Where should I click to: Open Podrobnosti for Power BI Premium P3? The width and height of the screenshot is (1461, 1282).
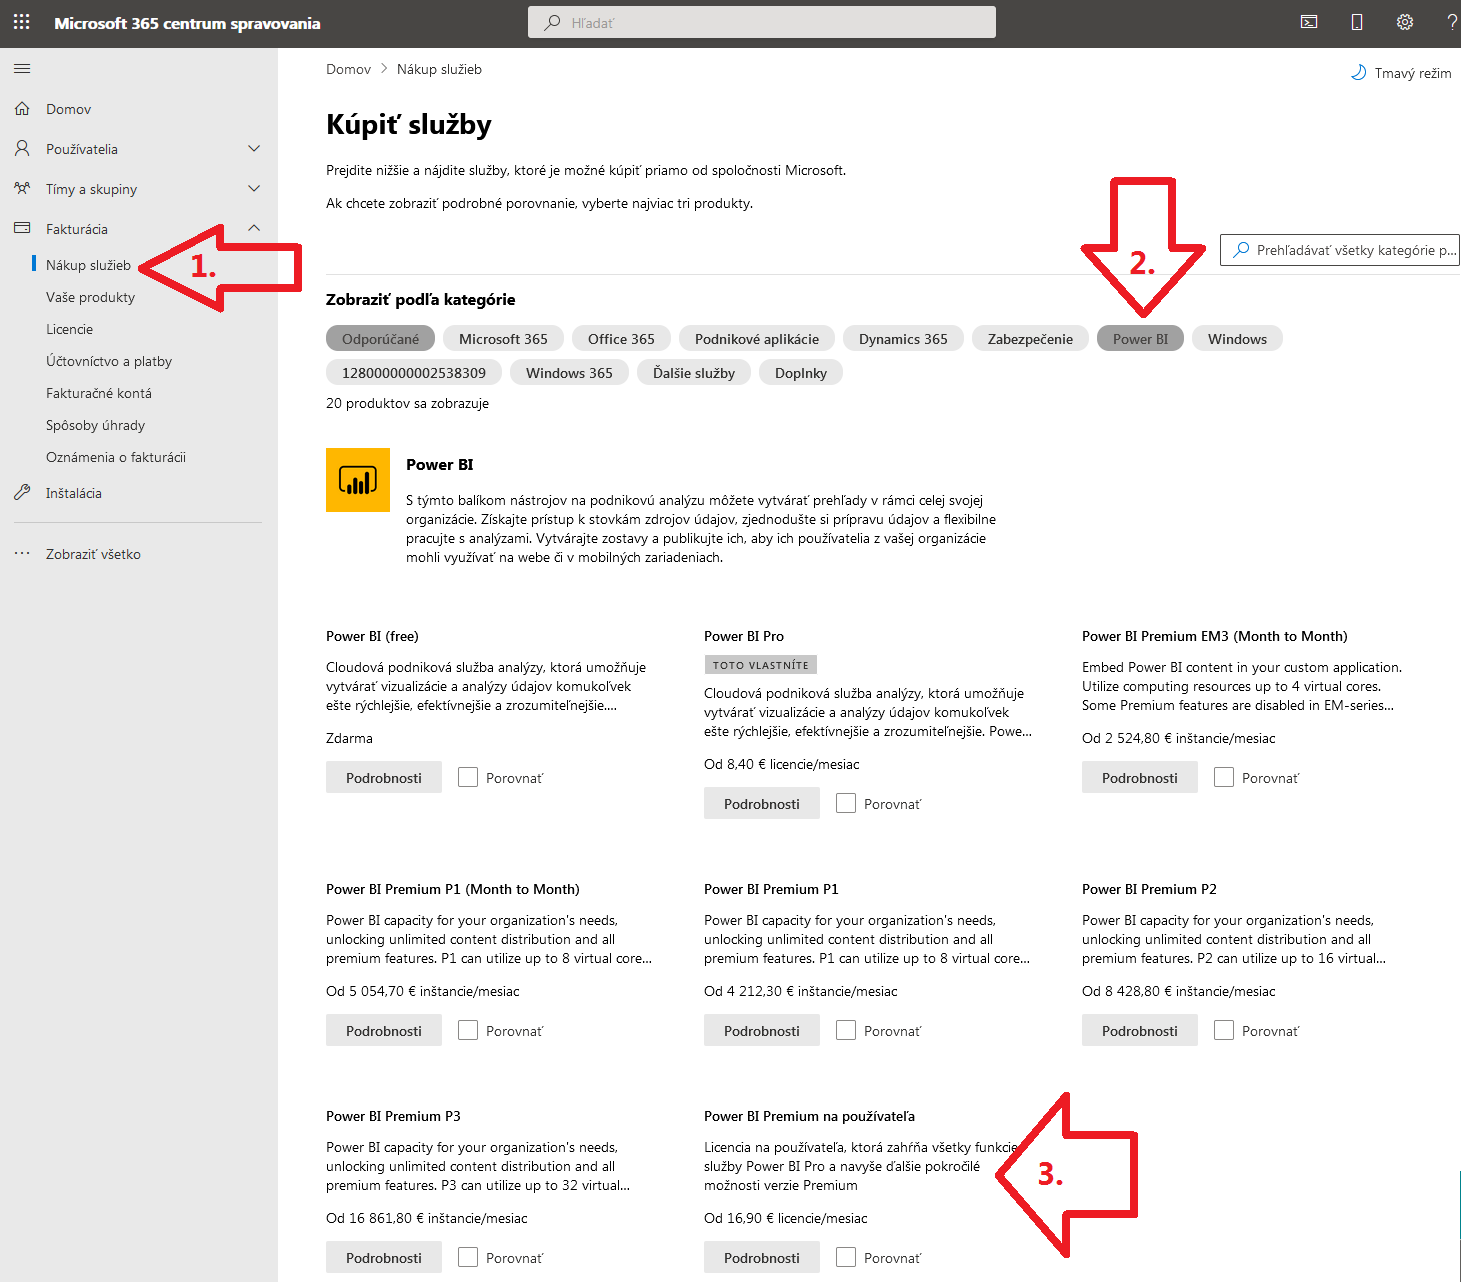384,1257
